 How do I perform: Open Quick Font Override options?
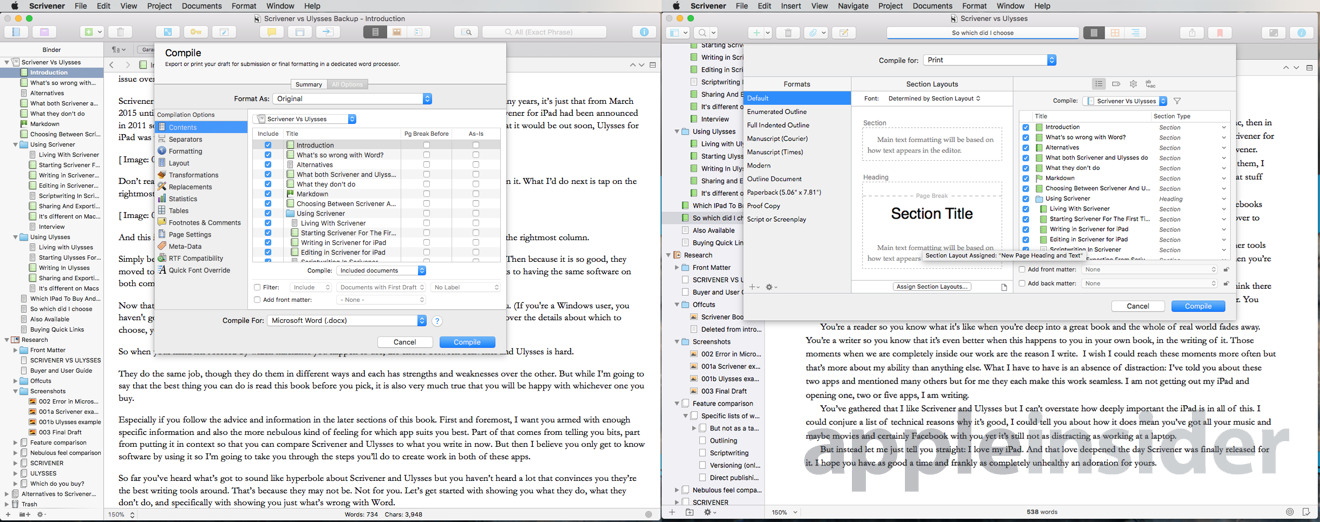[x=199, y=270]
